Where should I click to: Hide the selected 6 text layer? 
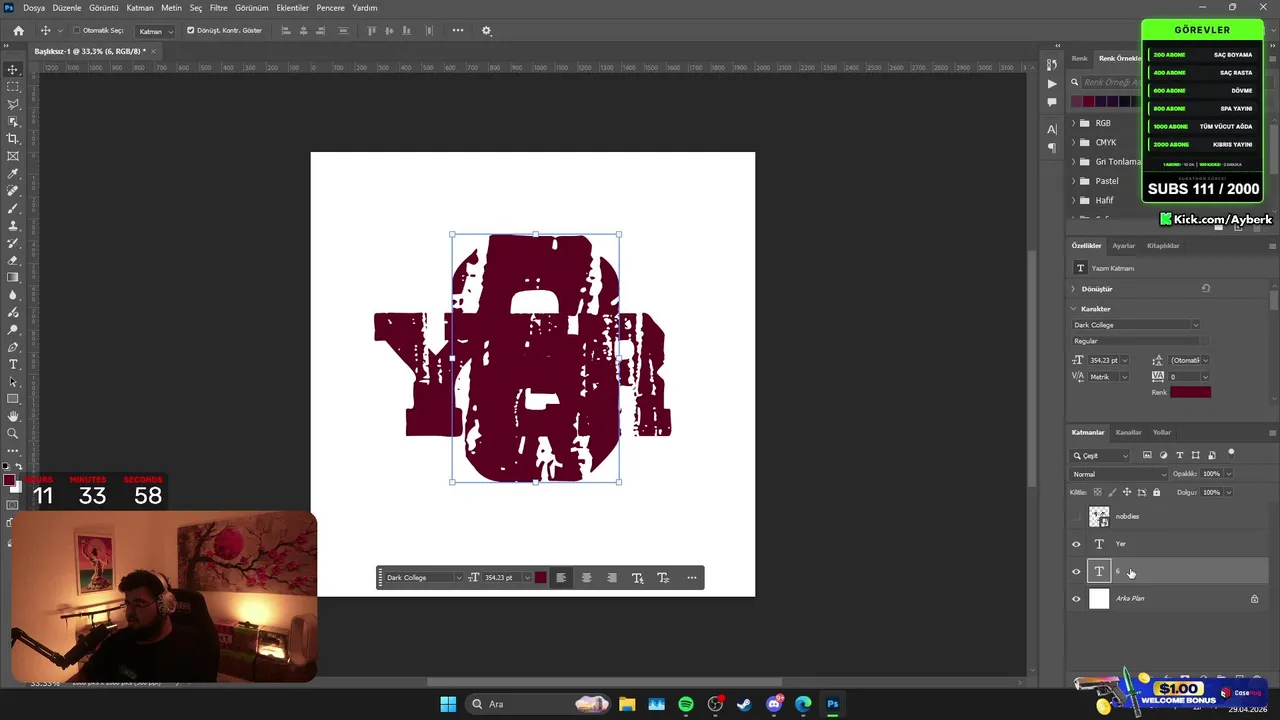(1076, 572)
